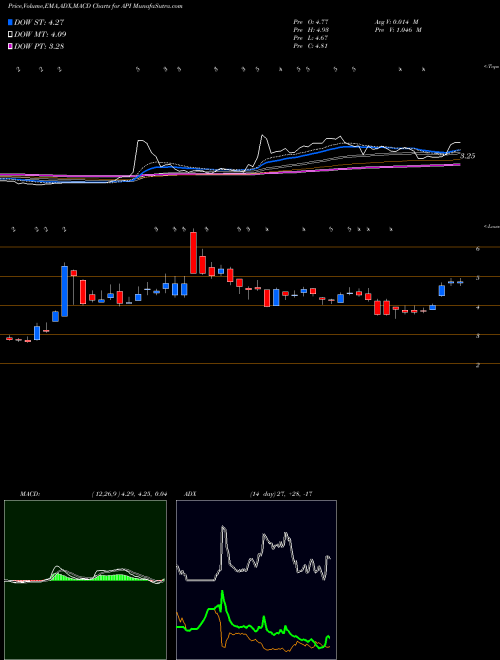Open the dark blue ADX chart panel
Image resolution: width=500 pixels, height=660 pixels.
256,580
